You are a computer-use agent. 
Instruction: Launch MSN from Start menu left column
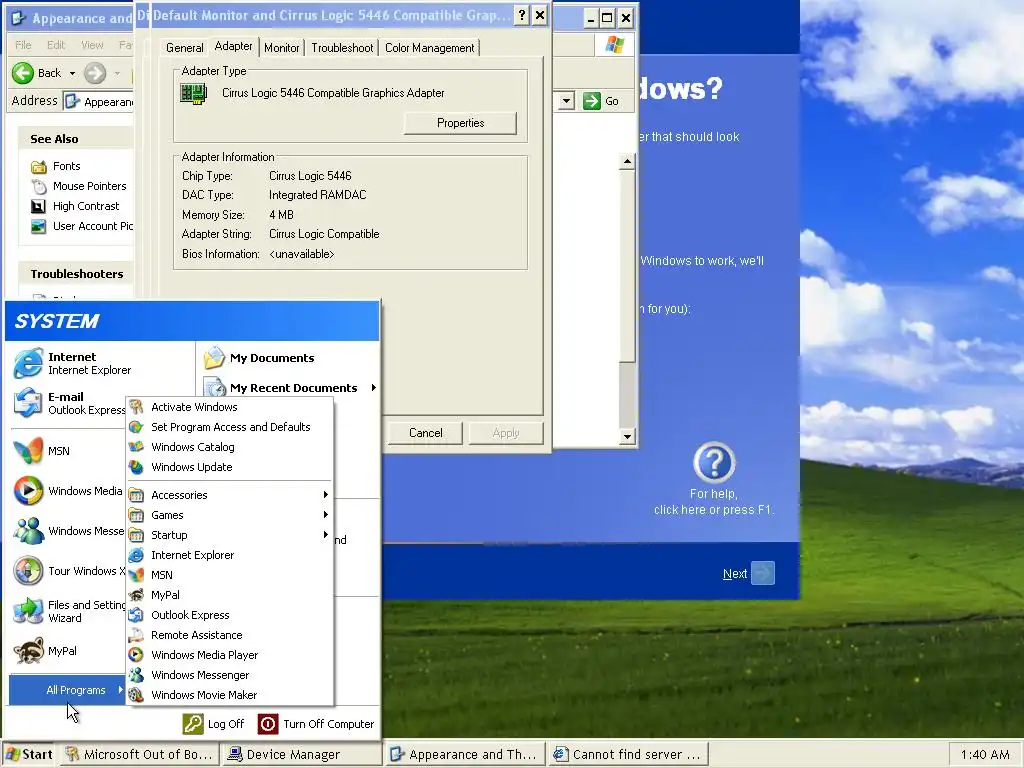pos(40,451)
